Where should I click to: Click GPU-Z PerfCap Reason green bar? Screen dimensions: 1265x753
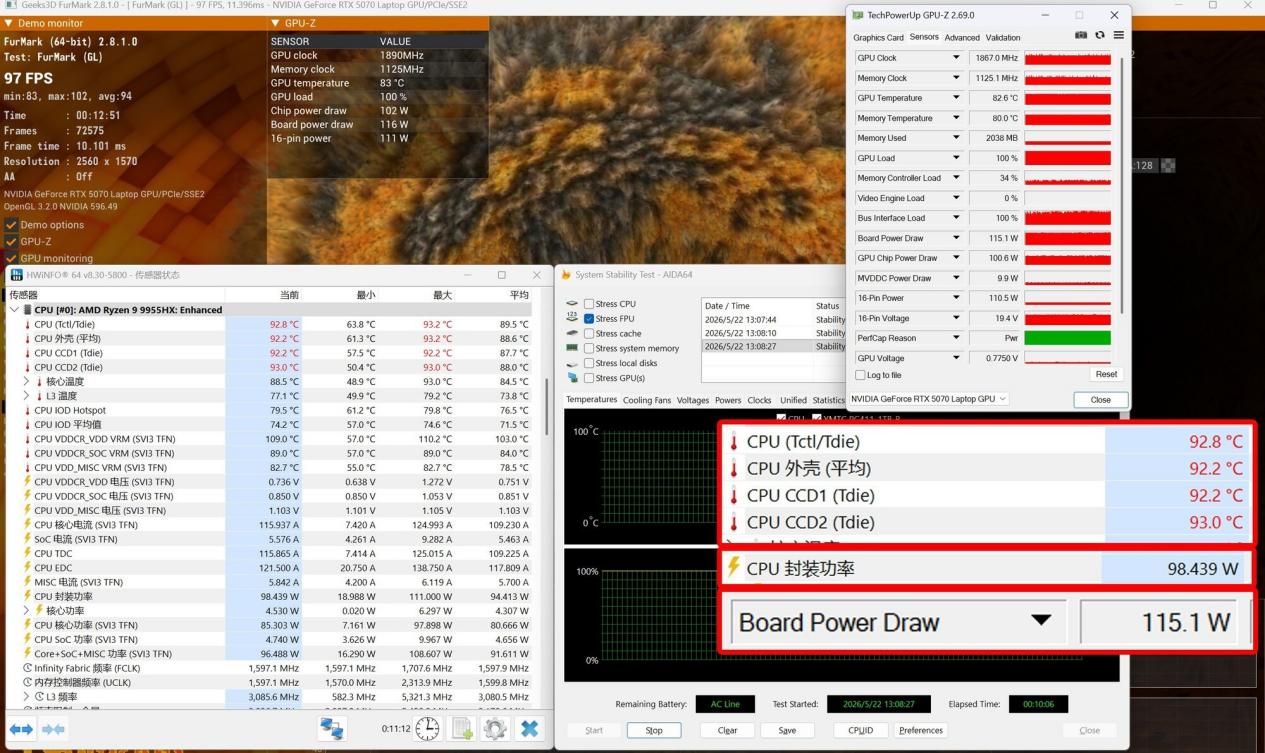1067,338
